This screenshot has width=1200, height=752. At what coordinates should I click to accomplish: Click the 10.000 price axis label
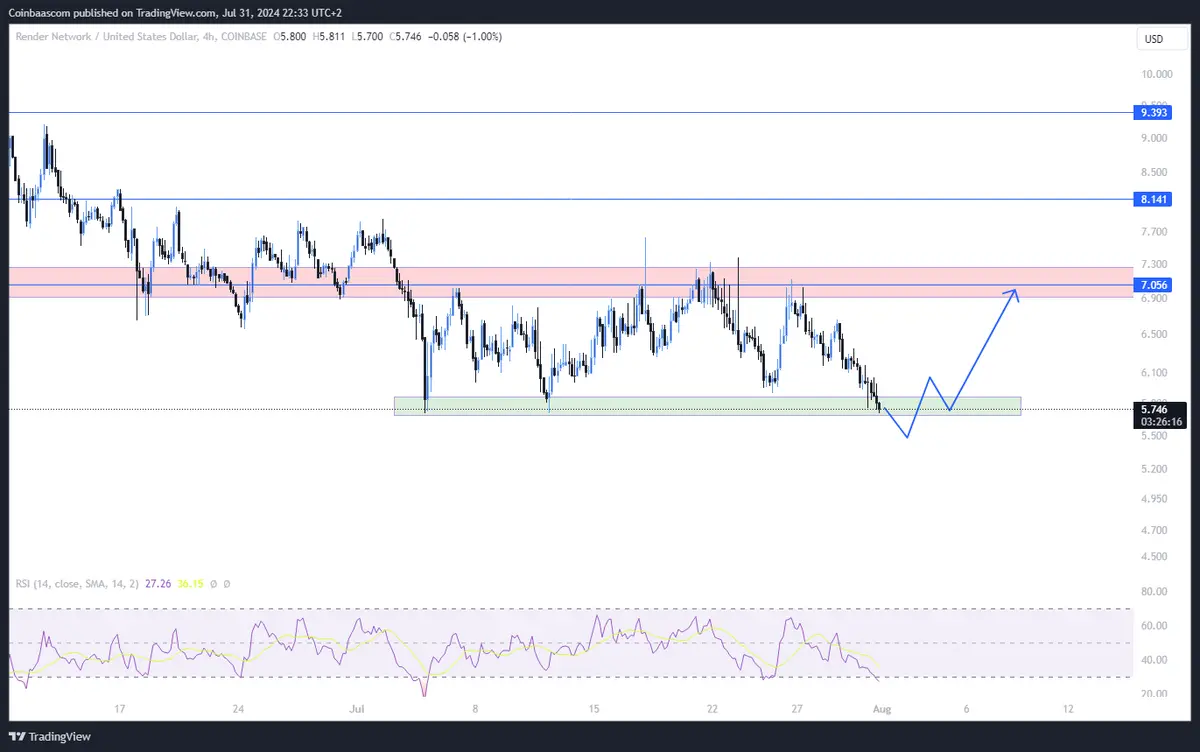(x=1157, y=74)
